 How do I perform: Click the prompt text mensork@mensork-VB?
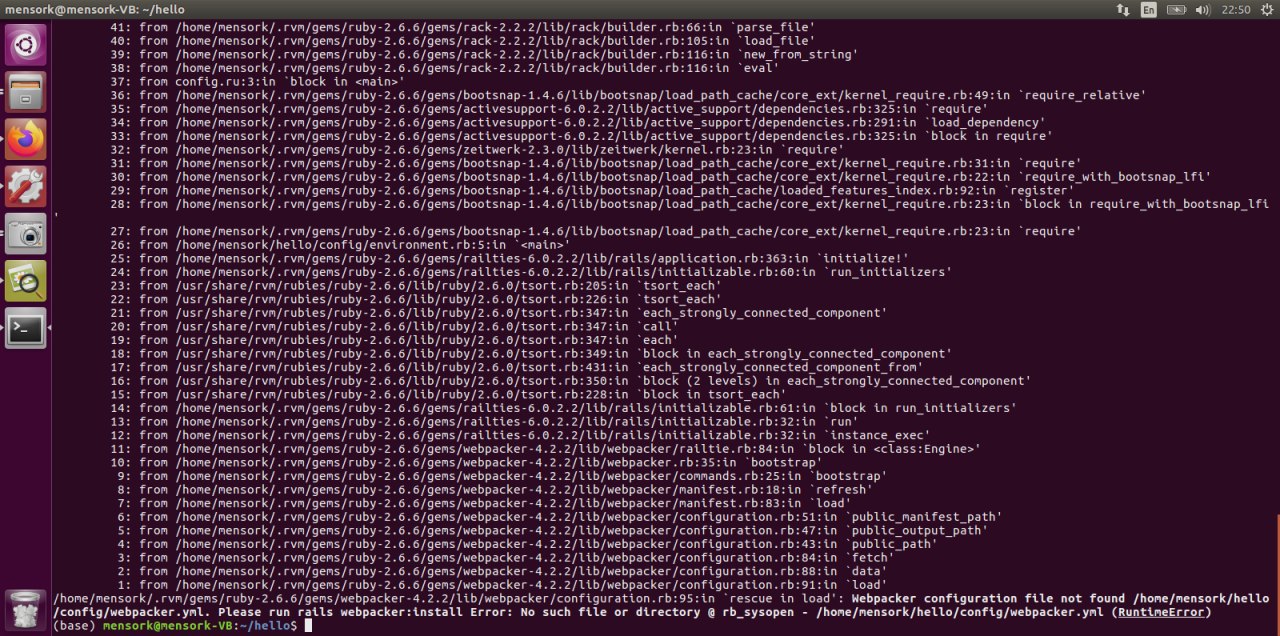click(167, 625)
